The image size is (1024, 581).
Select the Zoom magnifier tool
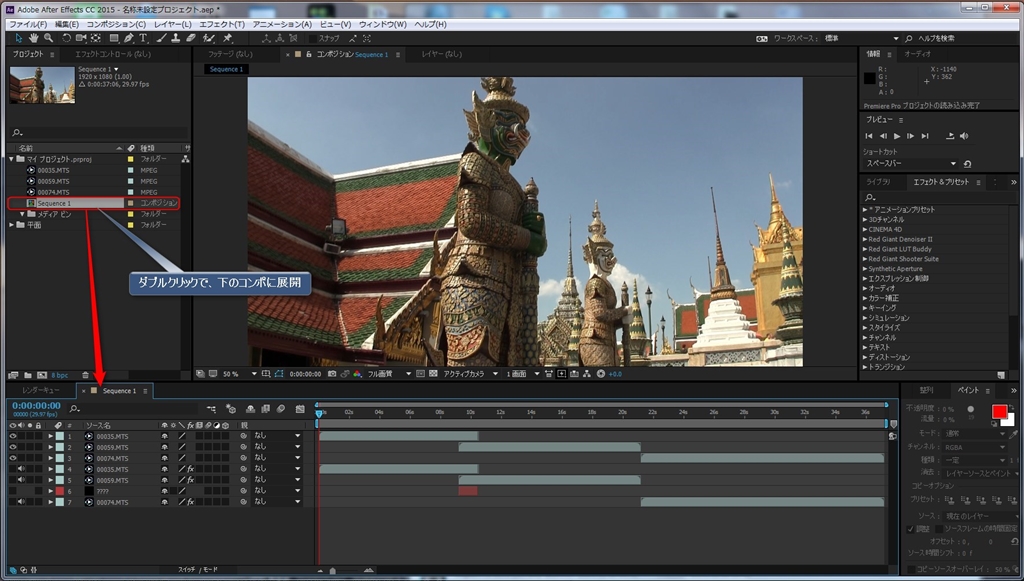(x=49, y=38)
